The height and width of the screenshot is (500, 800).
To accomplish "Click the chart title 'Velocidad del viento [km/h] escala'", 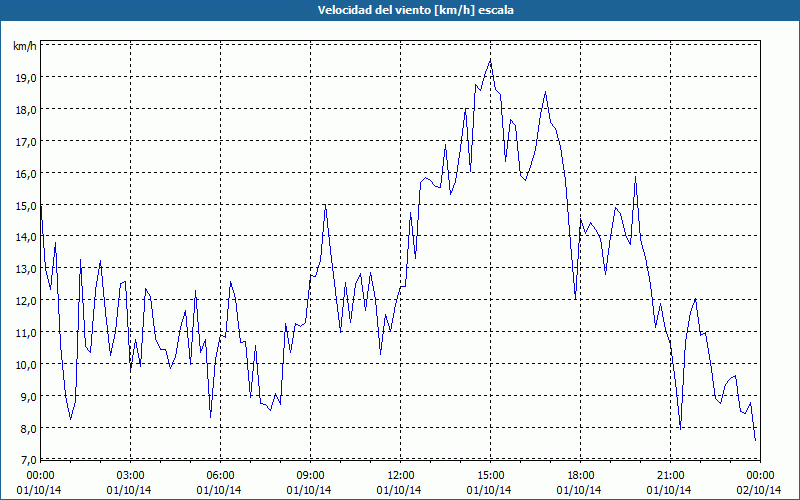I will tap(415, 10).
